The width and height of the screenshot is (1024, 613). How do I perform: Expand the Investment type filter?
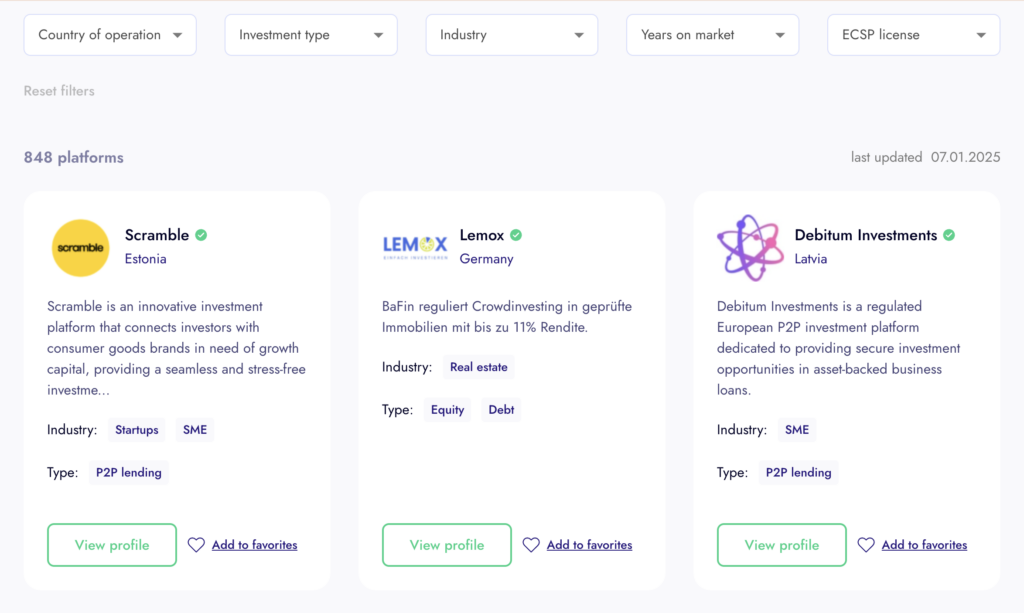pos(311,35)
